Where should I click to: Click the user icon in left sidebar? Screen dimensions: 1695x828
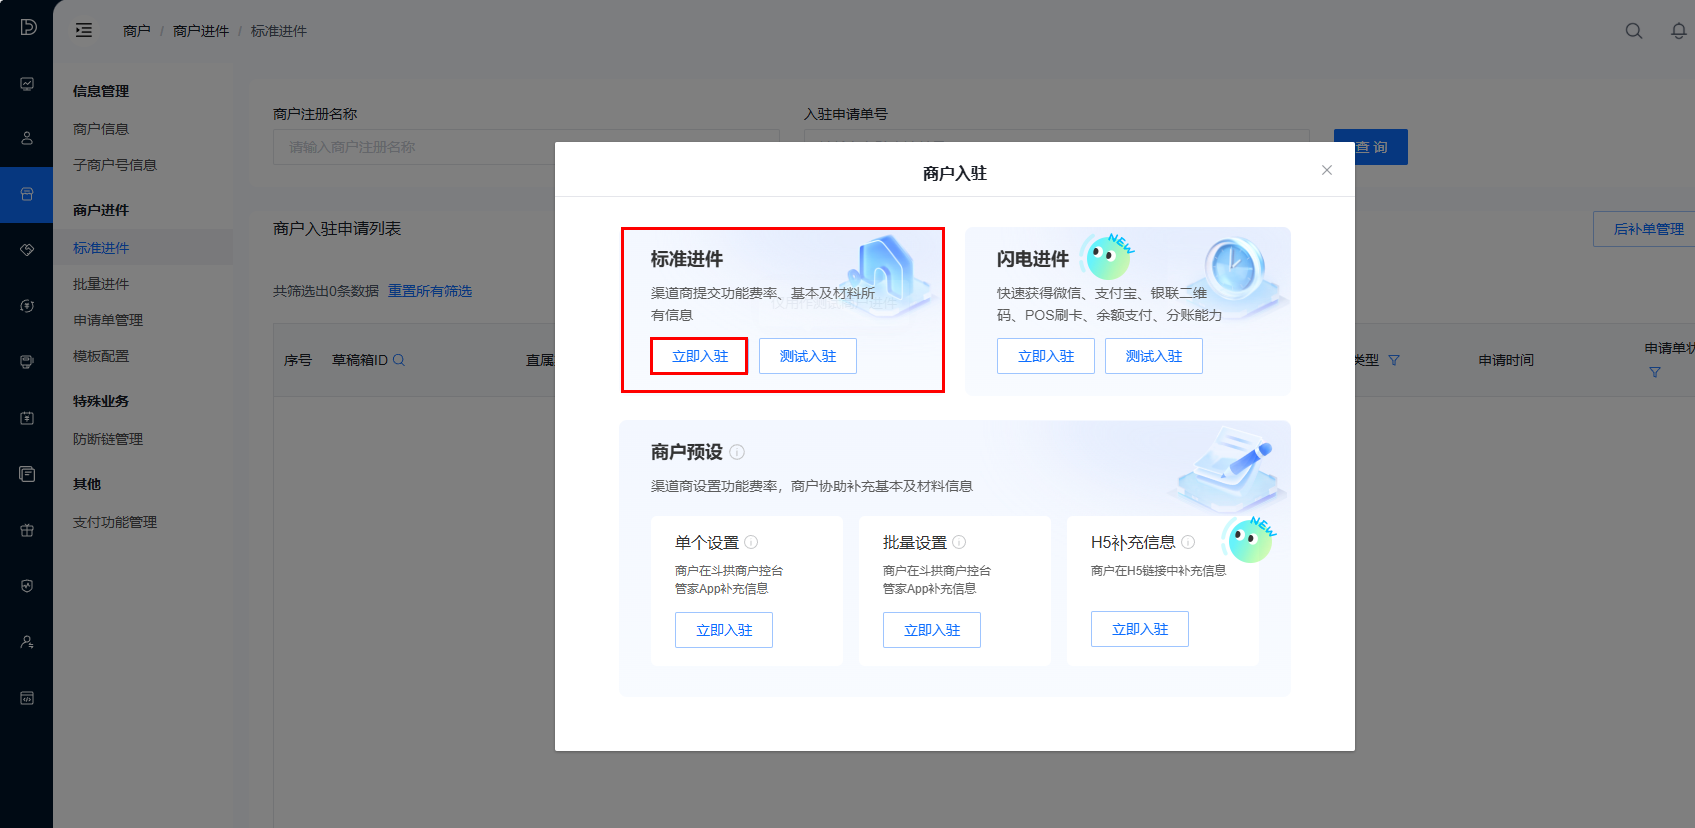tap(27, 138)
